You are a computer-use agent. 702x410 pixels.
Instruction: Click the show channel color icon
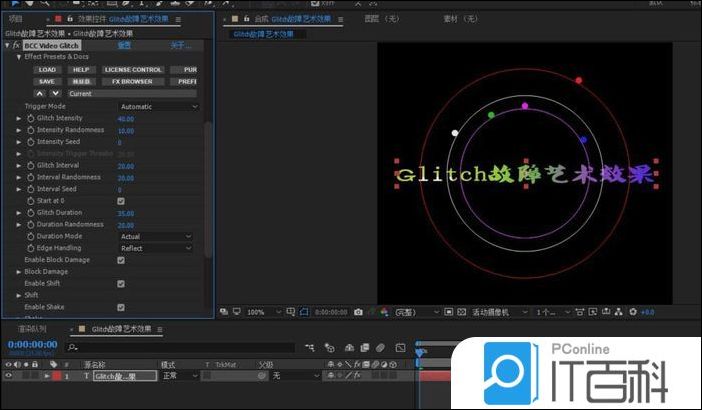pyautogui.click(x=384, y=312)
